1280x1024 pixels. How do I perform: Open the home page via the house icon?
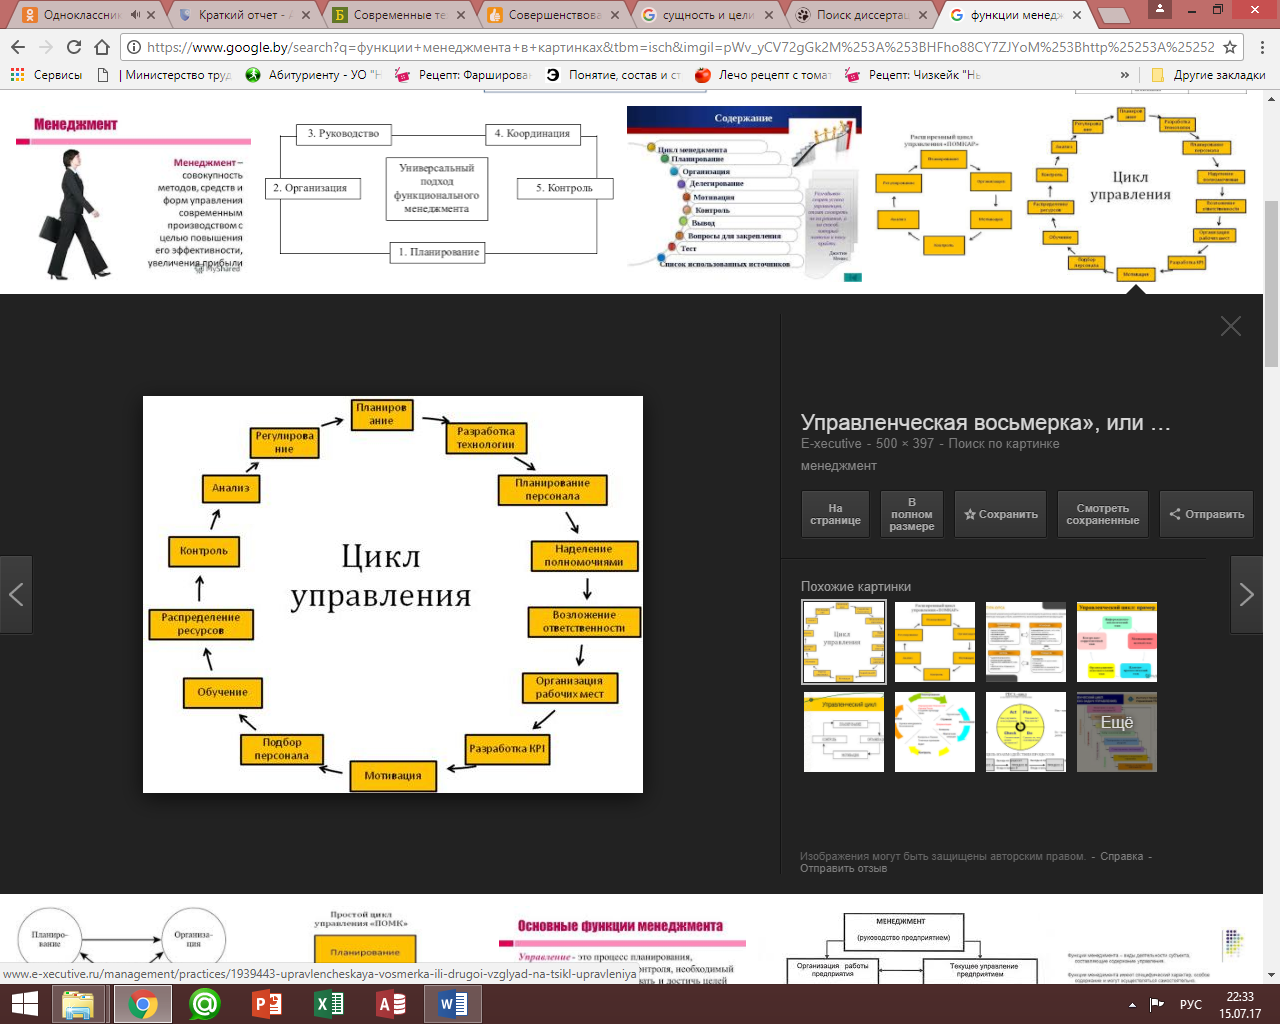[102, 47]
